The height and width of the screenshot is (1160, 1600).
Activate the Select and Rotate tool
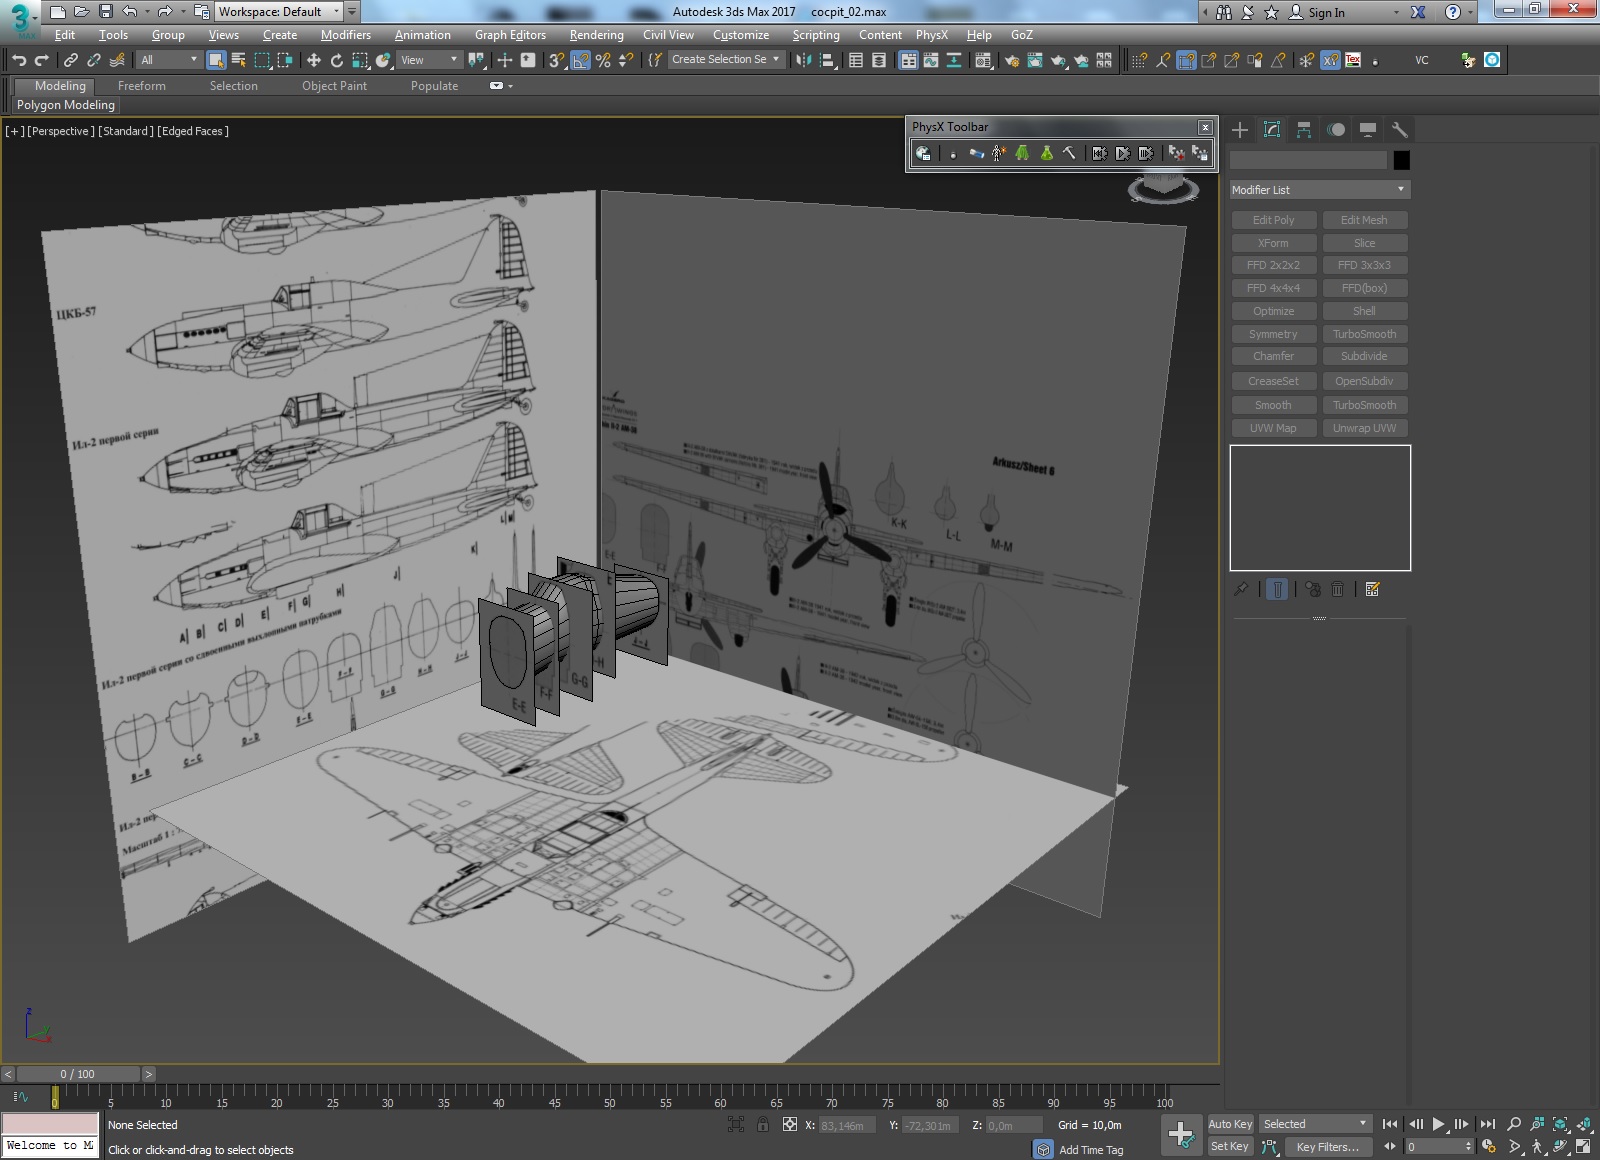click(337, 60)
